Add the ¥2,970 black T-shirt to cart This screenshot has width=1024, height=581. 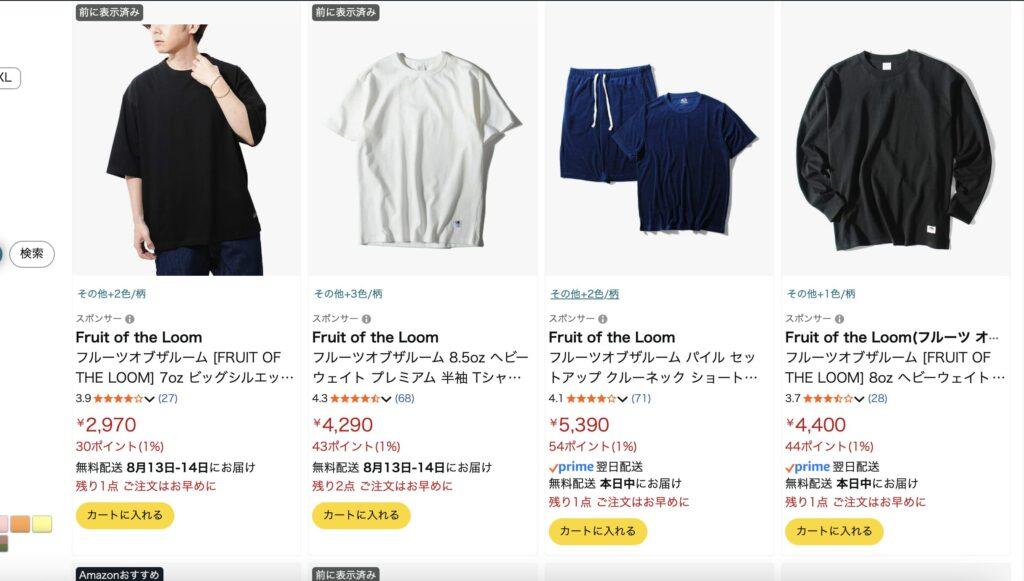(x=125, y=515)
